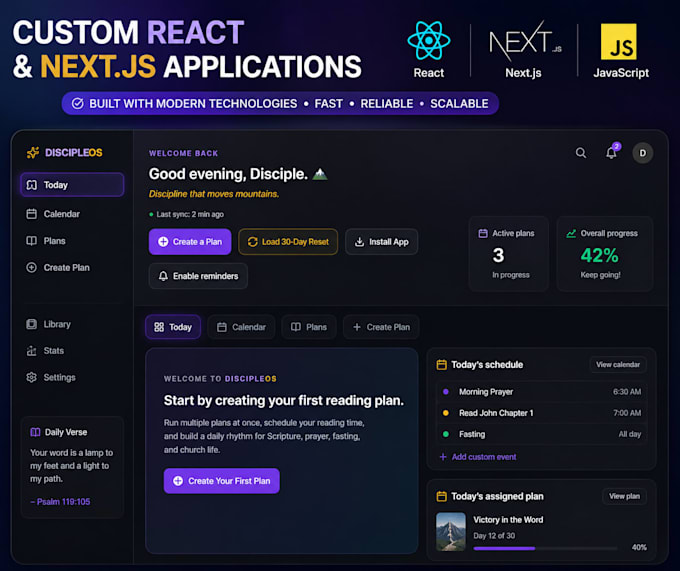The image size is (680, 571).
Task: Click the green dot beside Fasting
Action: coord(445,434)
